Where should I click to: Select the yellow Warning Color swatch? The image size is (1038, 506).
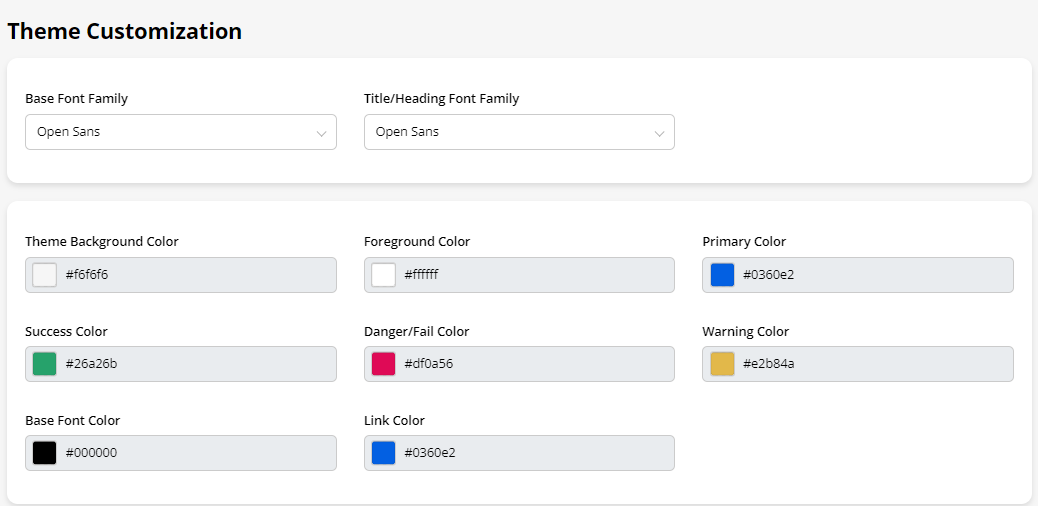point(722,364)
